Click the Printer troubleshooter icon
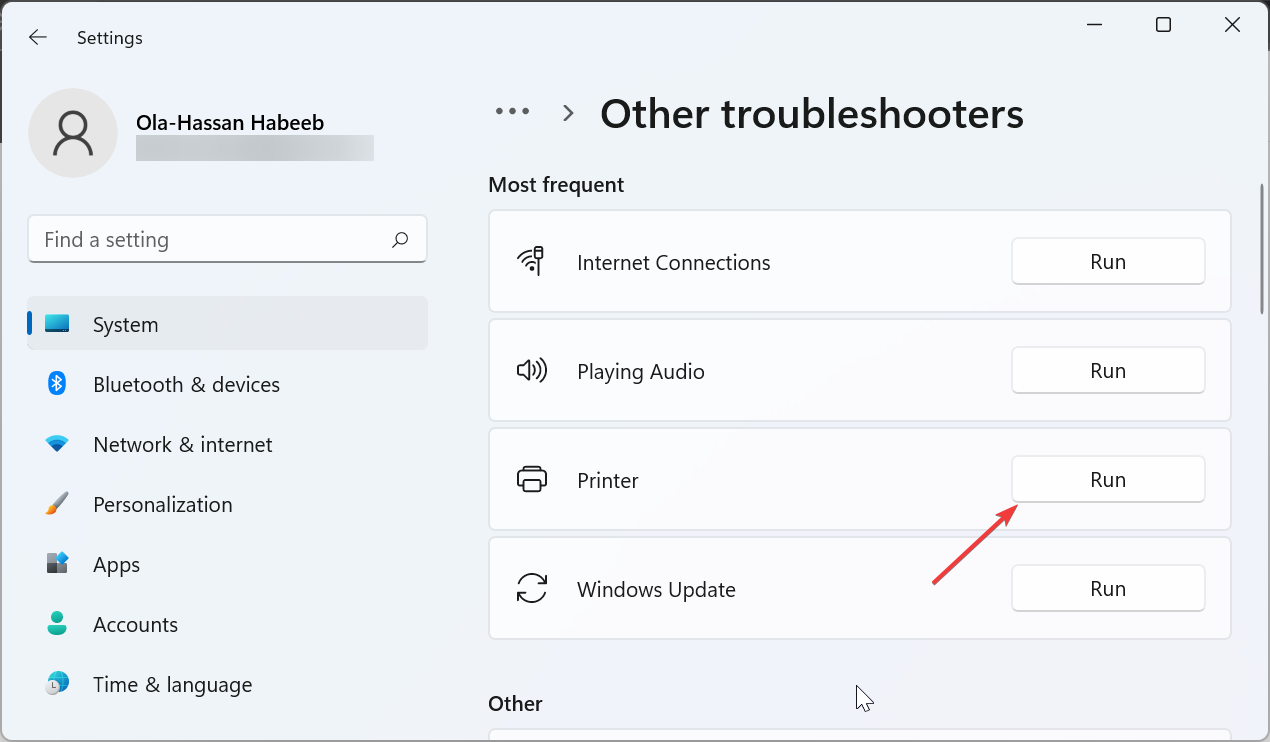This screenshot has width=1270, height=742. [531, 480]
